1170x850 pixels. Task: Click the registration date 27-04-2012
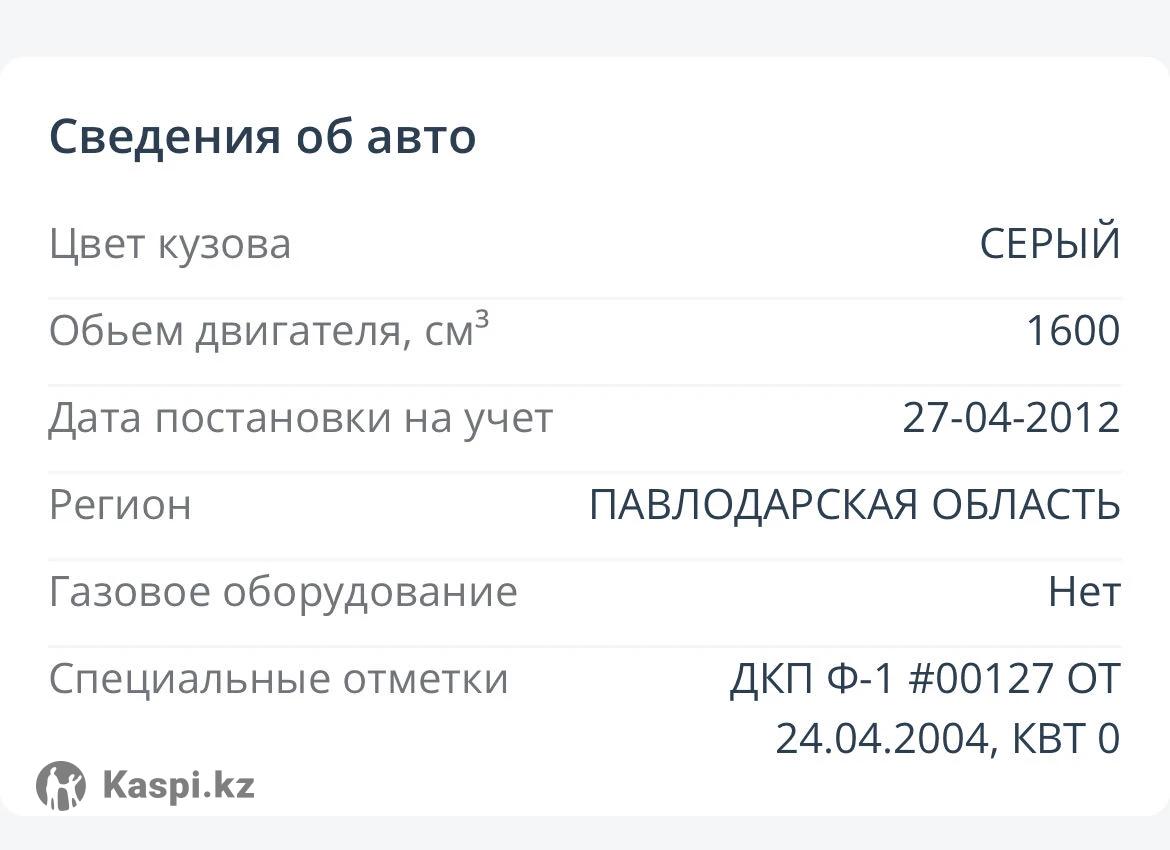coord(1011,418)
